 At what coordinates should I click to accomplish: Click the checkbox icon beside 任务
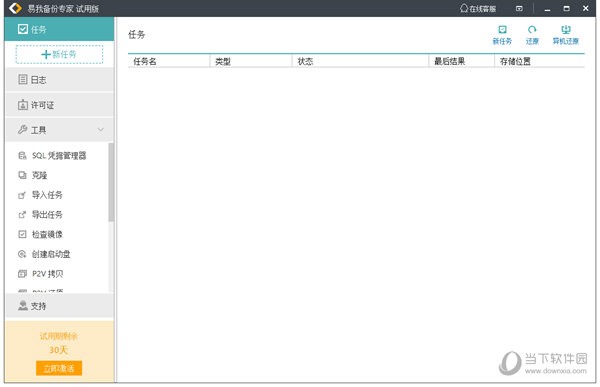pos(23,29)
